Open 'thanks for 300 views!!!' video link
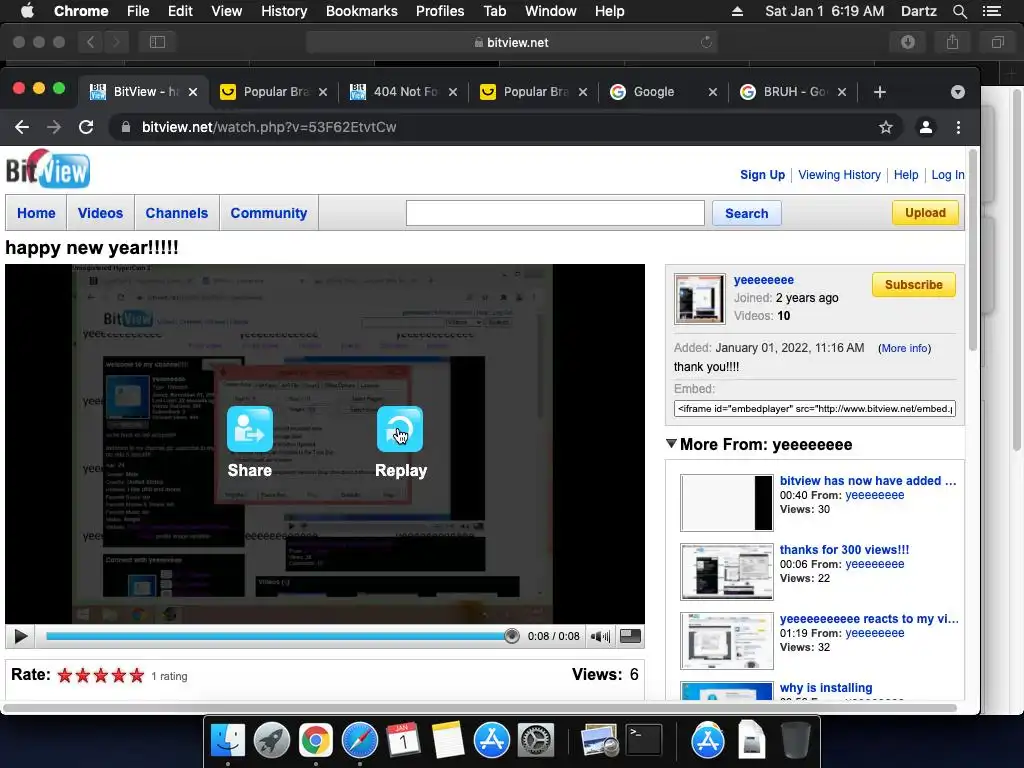The width and height of the screenshot is (1024, 768). (844, 550)
